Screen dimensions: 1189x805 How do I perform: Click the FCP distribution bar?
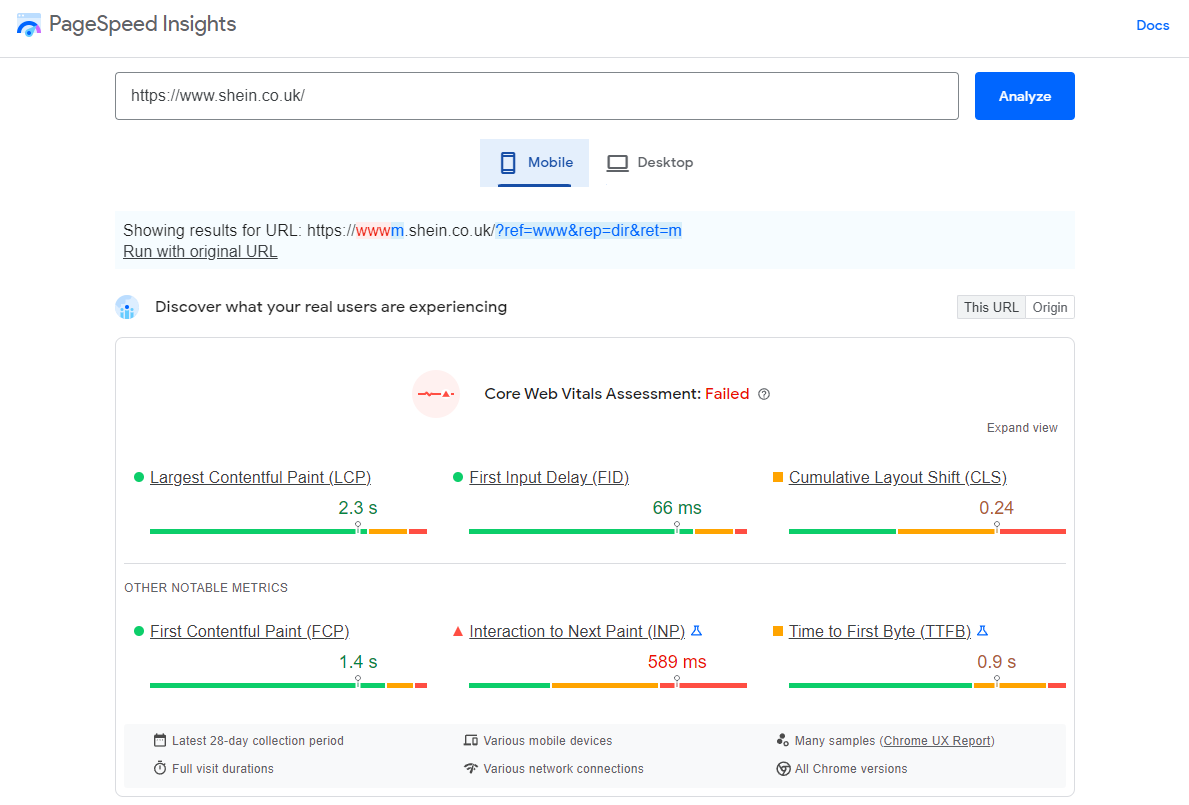tap(288, 685)
